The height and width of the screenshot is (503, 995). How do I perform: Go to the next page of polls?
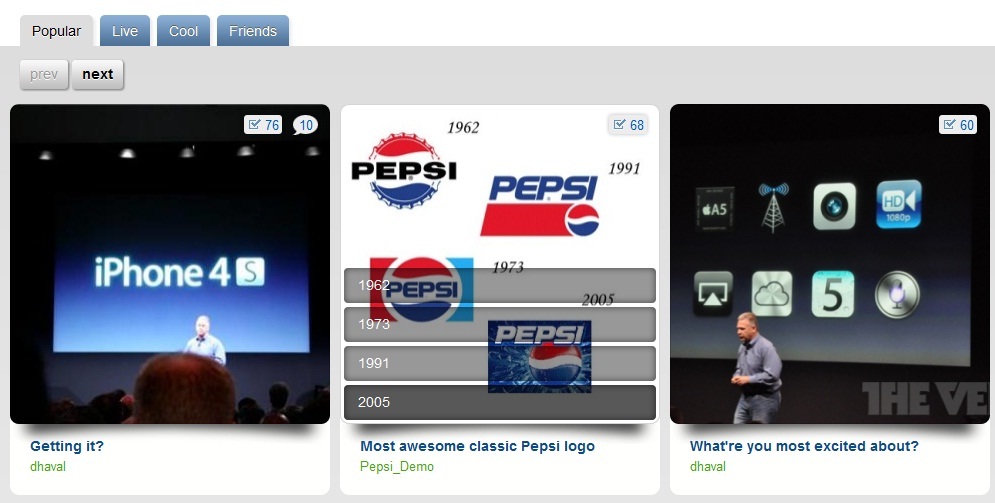coord(98,74)
